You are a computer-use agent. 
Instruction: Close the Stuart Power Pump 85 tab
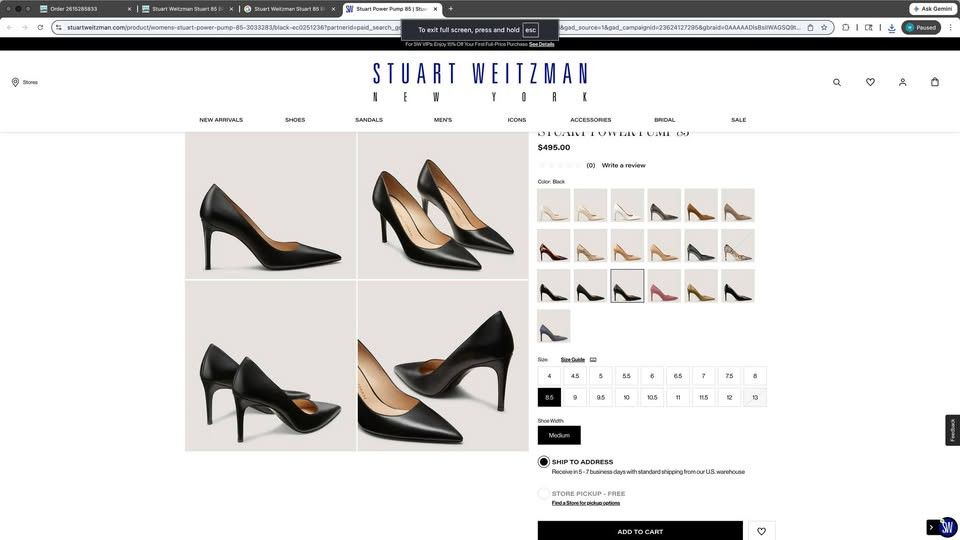435,9
